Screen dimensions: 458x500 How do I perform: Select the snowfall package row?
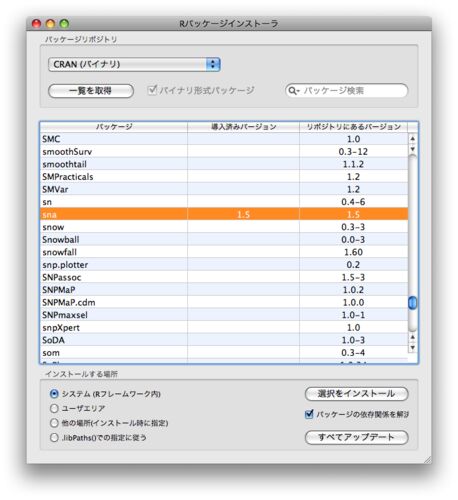(x=224, y=252)
